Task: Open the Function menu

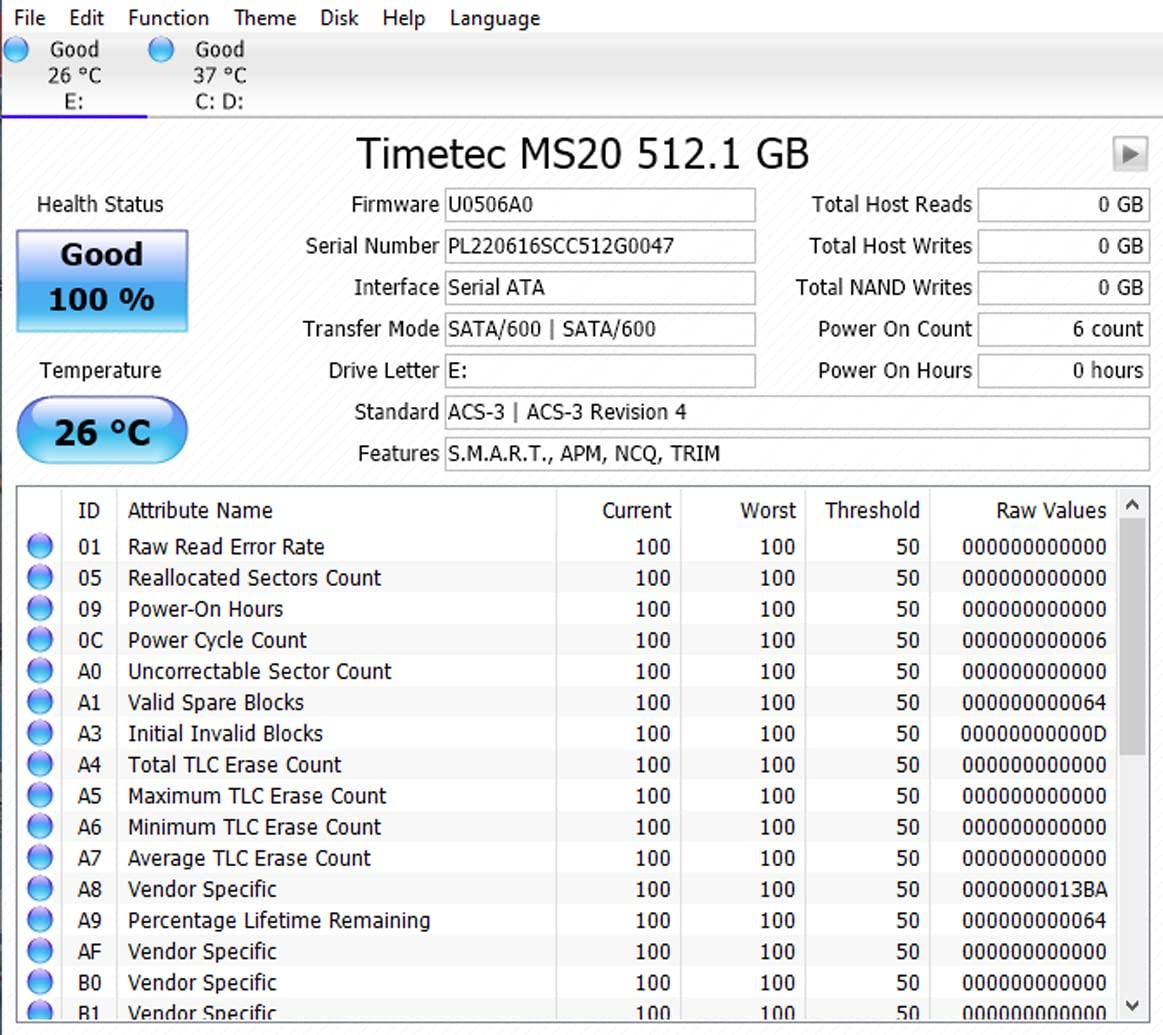Action: pyautogui.click(x=167, y=17)
